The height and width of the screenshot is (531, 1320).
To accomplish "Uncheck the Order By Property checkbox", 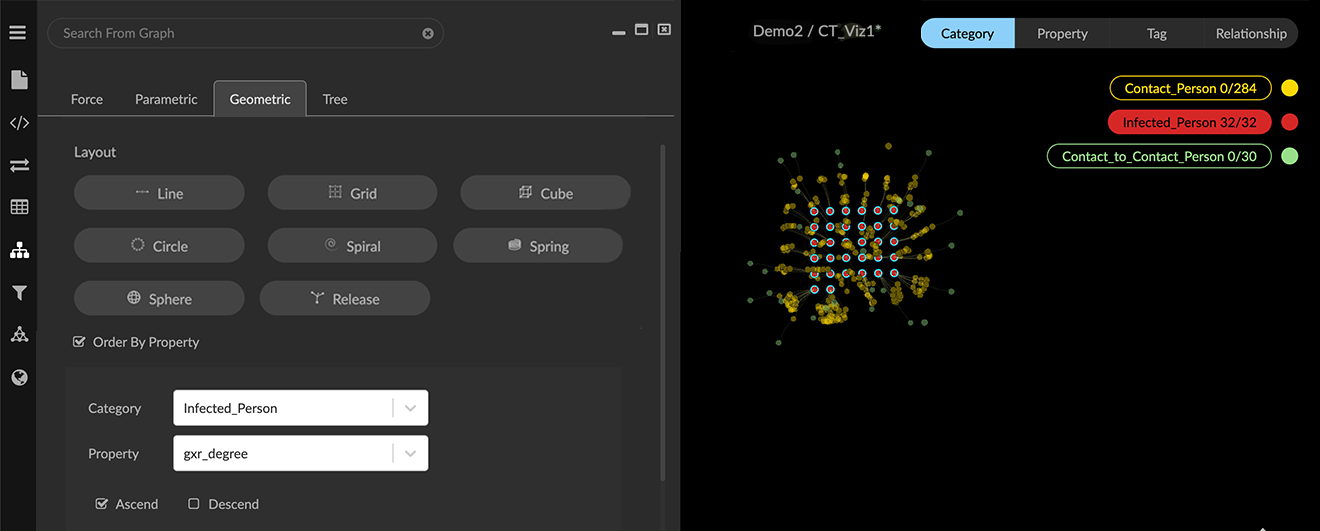I will (x=80, y=342).
